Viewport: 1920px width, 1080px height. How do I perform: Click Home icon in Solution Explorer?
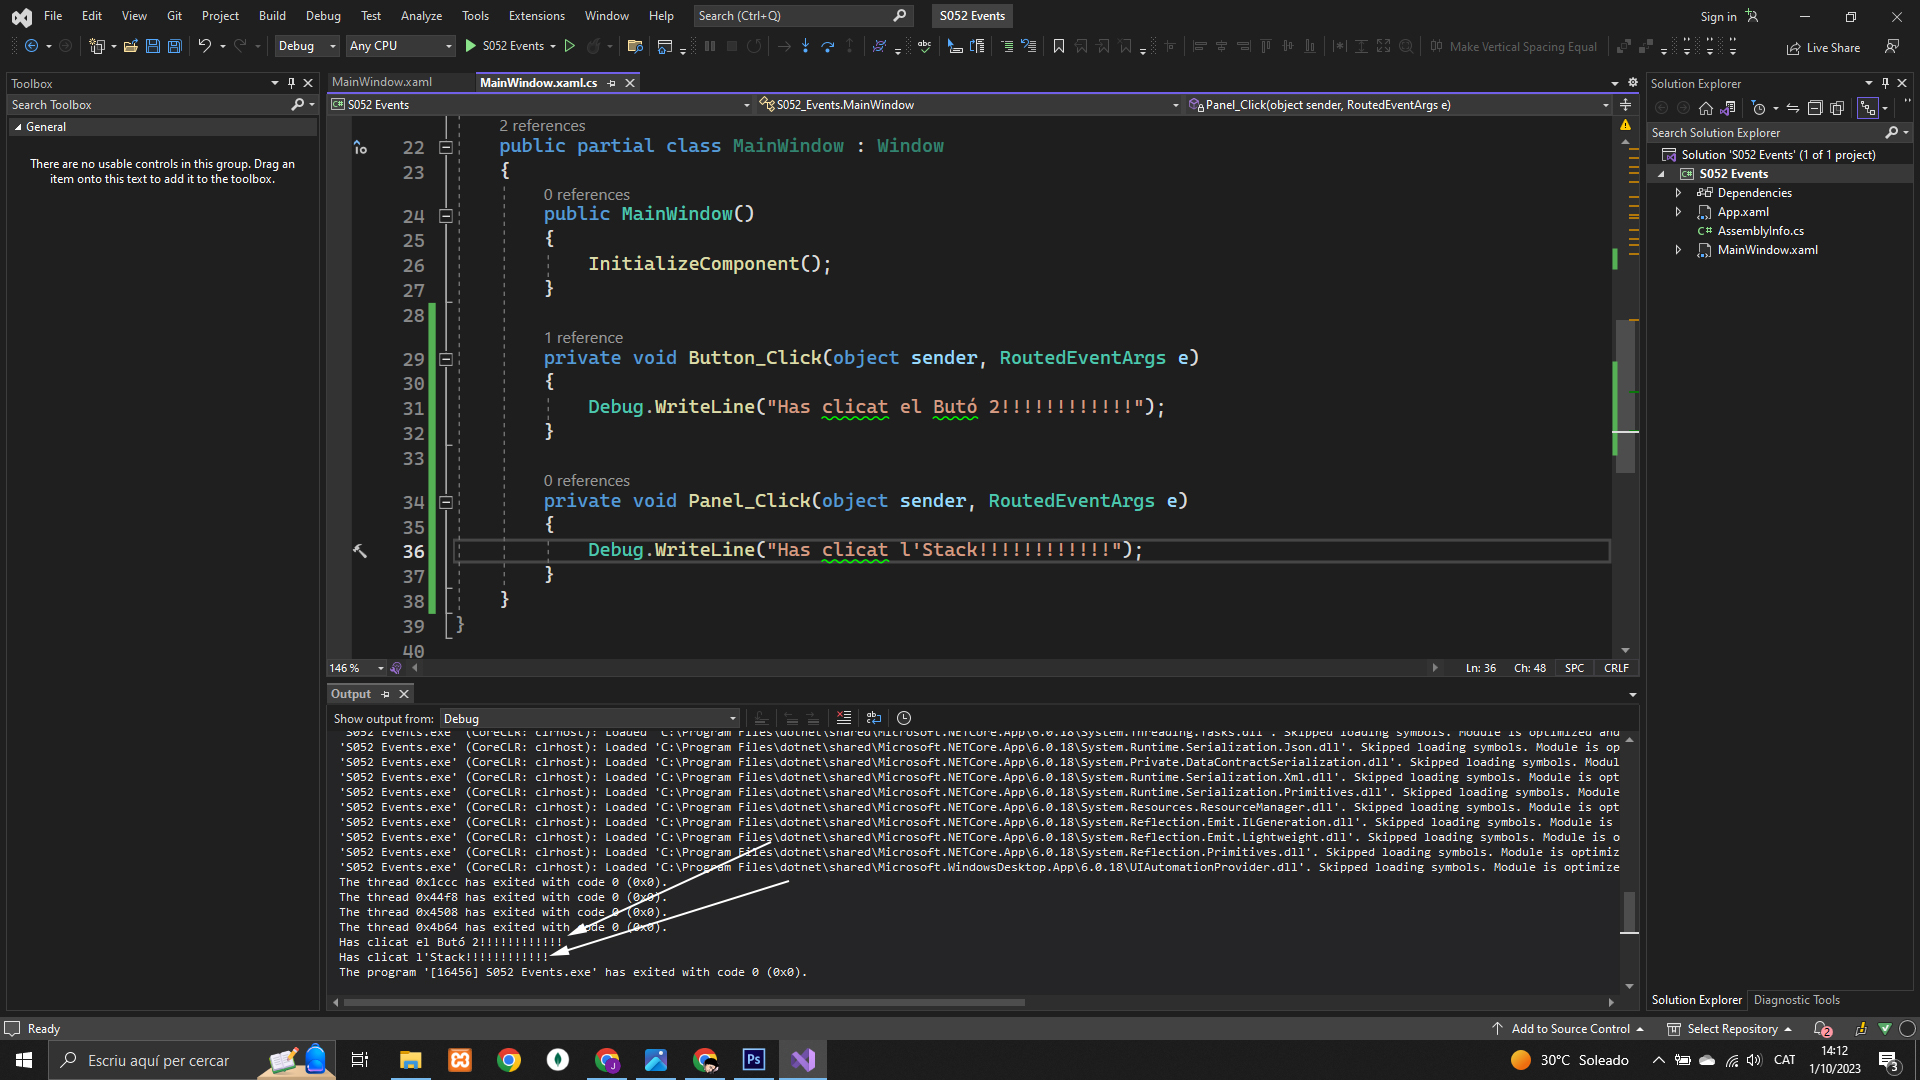click(x=1706, y=108)
